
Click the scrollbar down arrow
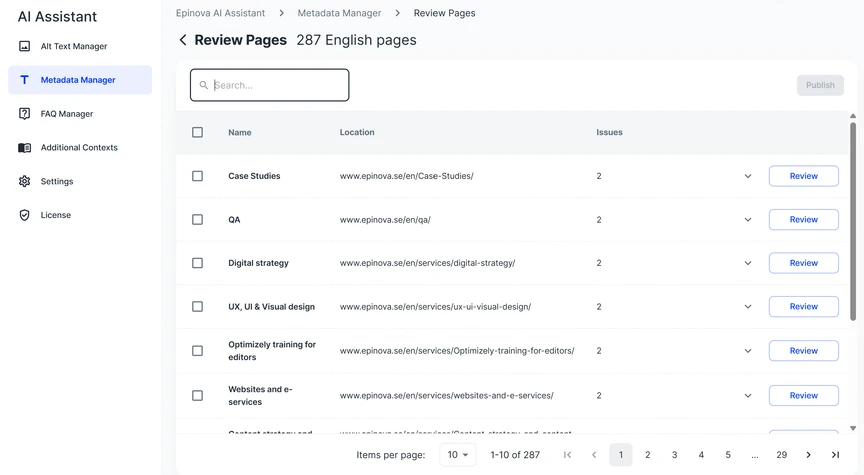pyautogui.click(x=853, y=428)
